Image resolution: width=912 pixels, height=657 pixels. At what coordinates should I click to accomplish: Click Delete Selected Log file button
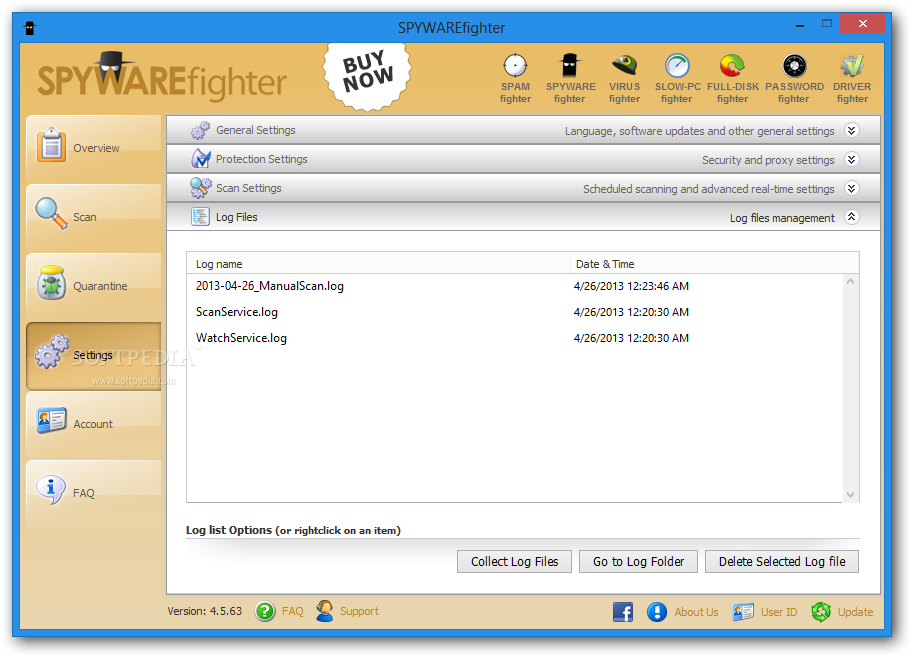point(782,562)
